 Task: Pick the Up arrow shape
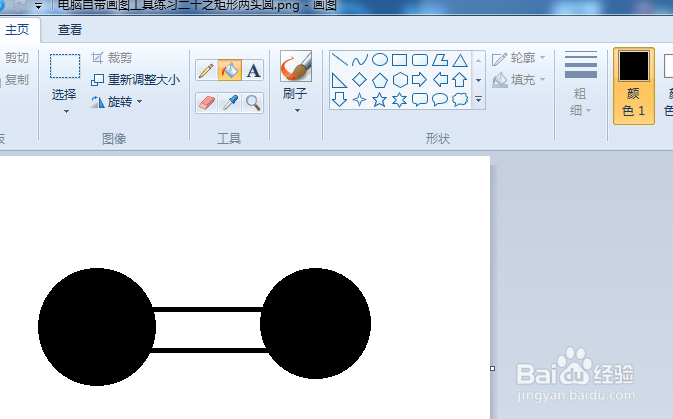460,80
